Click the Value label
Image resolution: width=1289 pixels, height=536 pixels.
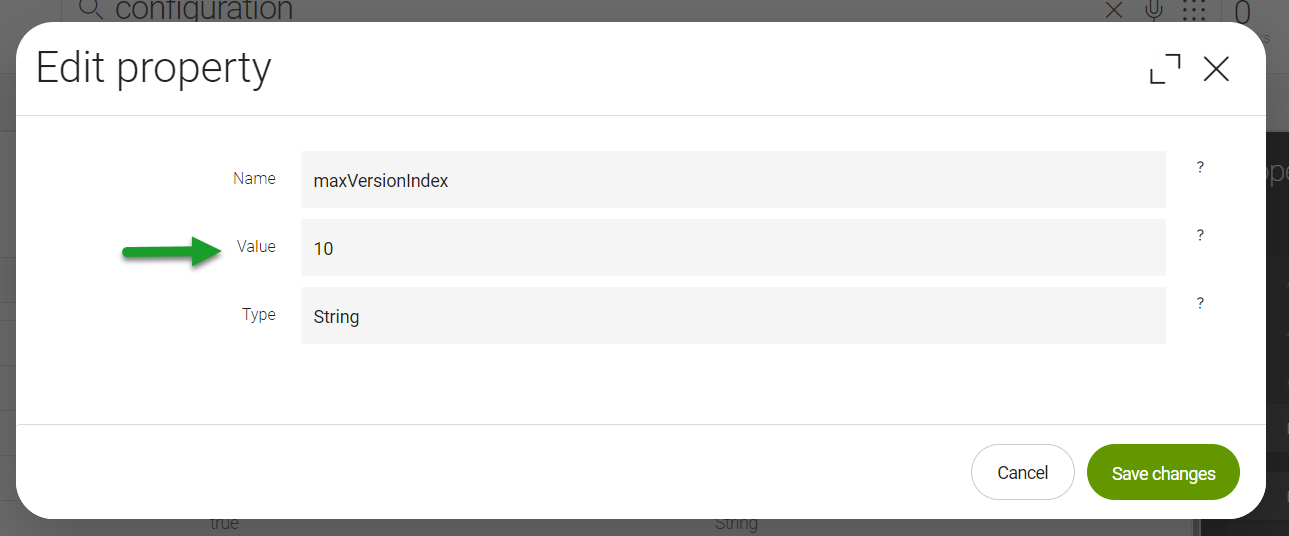(x=256, y=246)
